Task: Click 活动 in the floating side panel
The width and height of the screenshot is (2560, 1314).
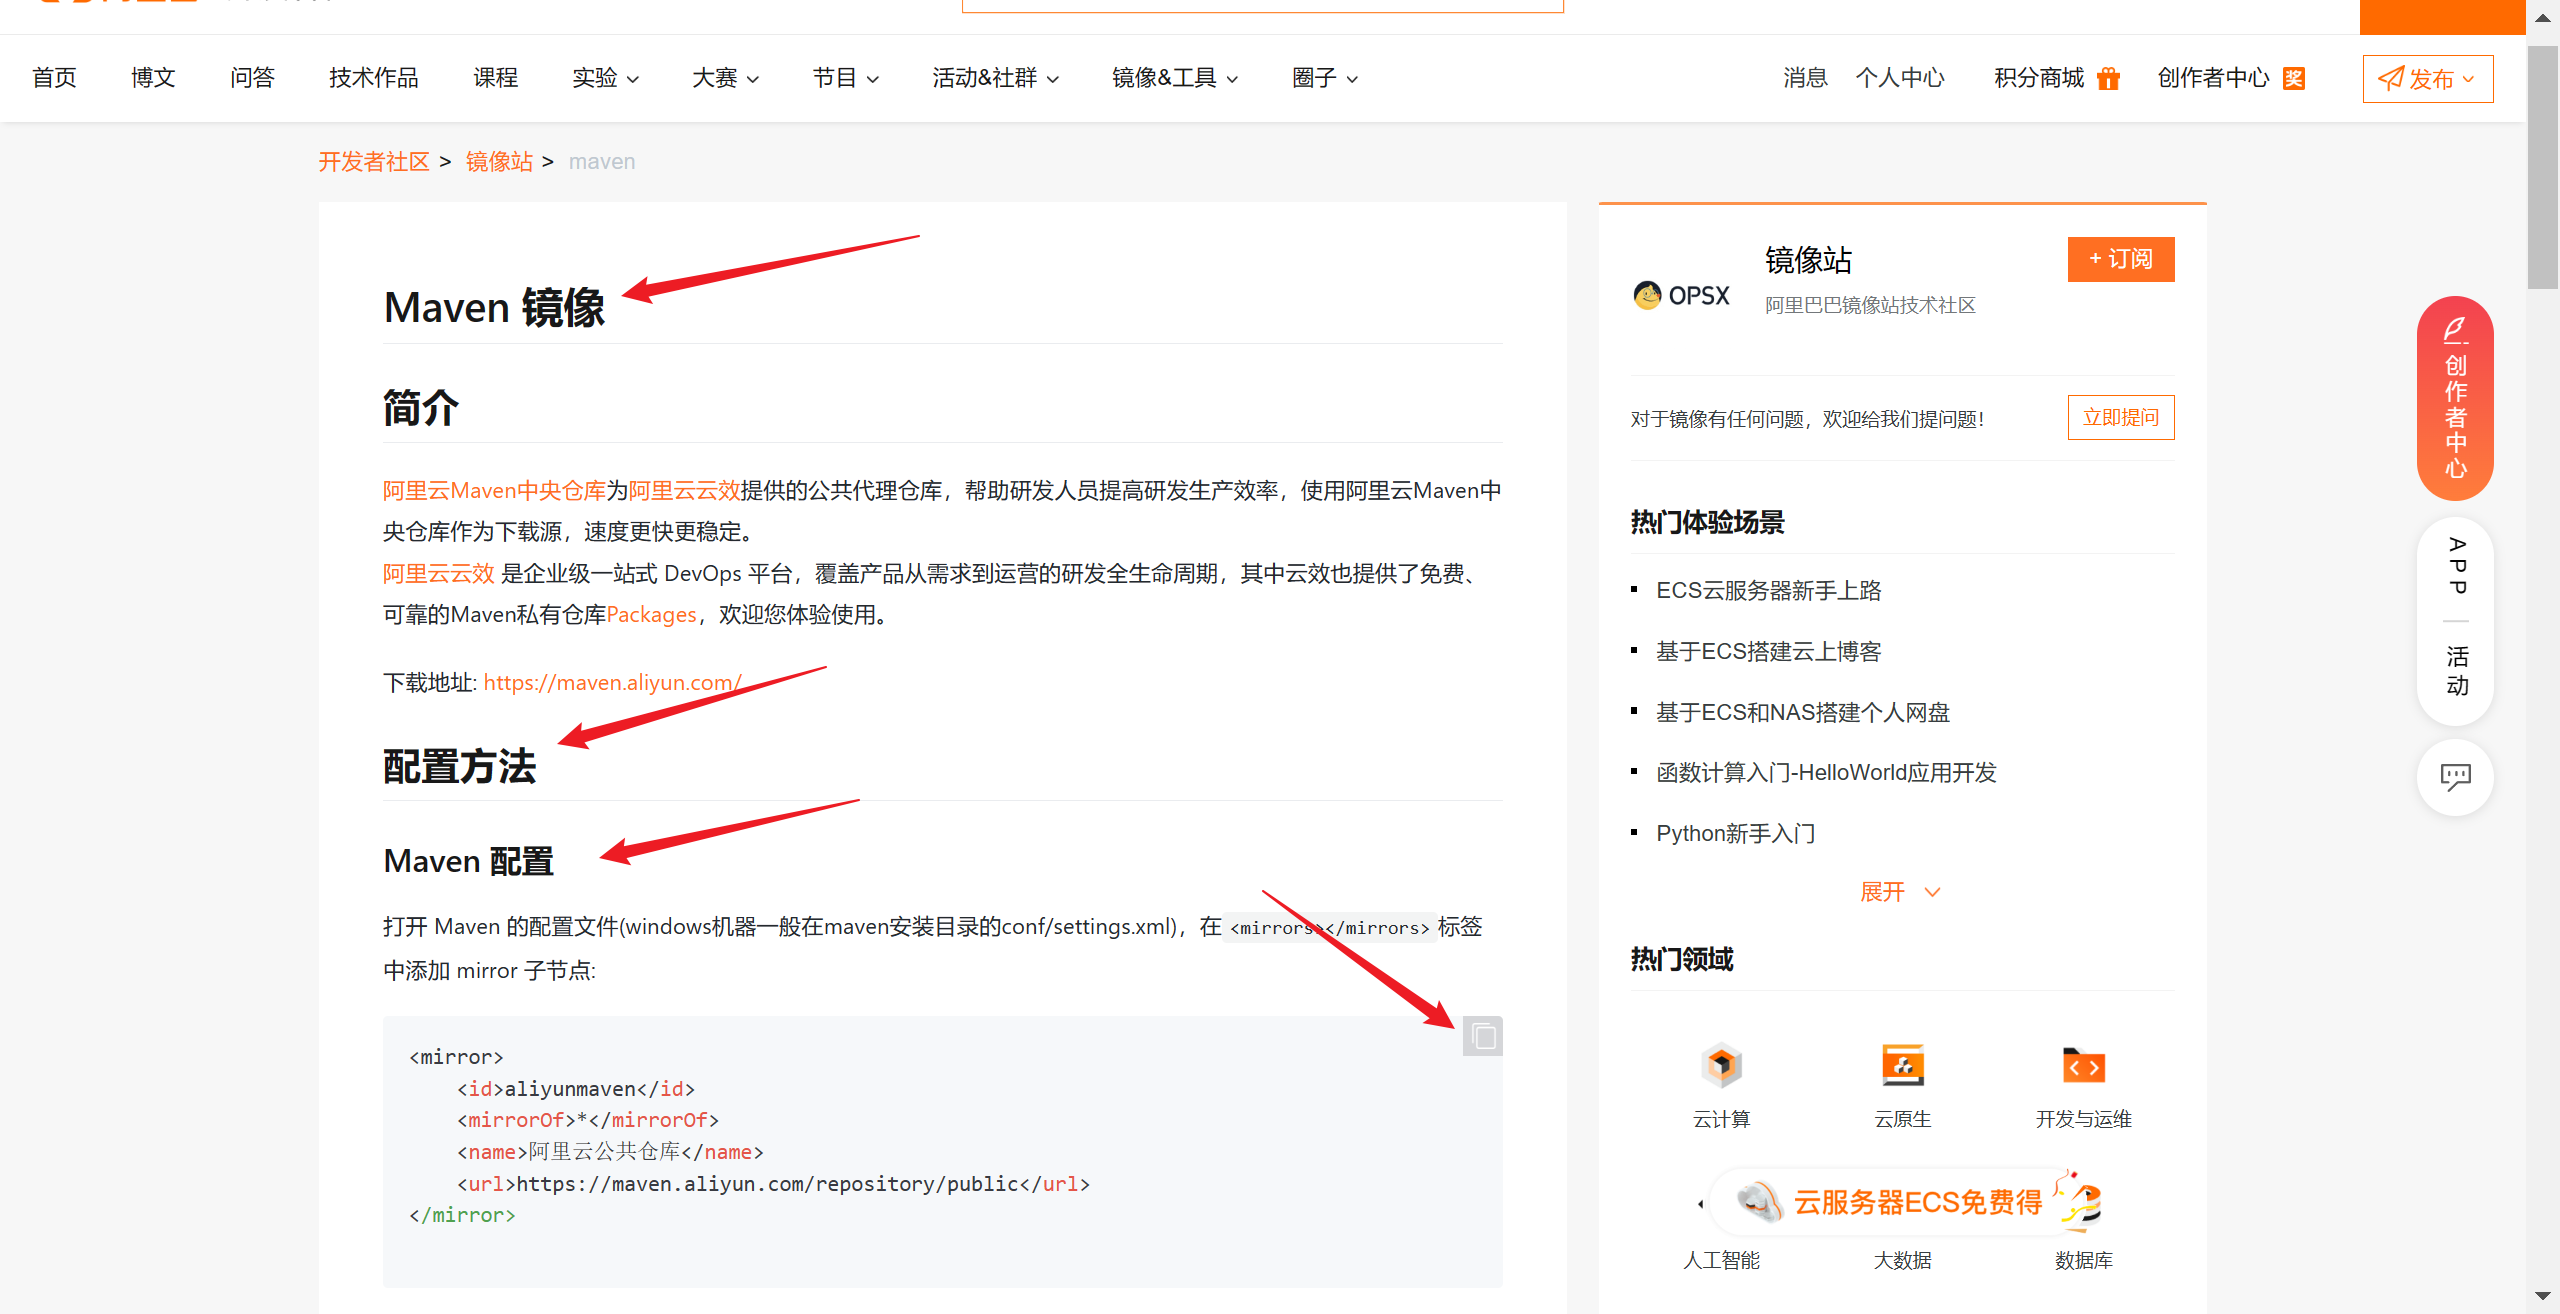Action: point(2456,671)
